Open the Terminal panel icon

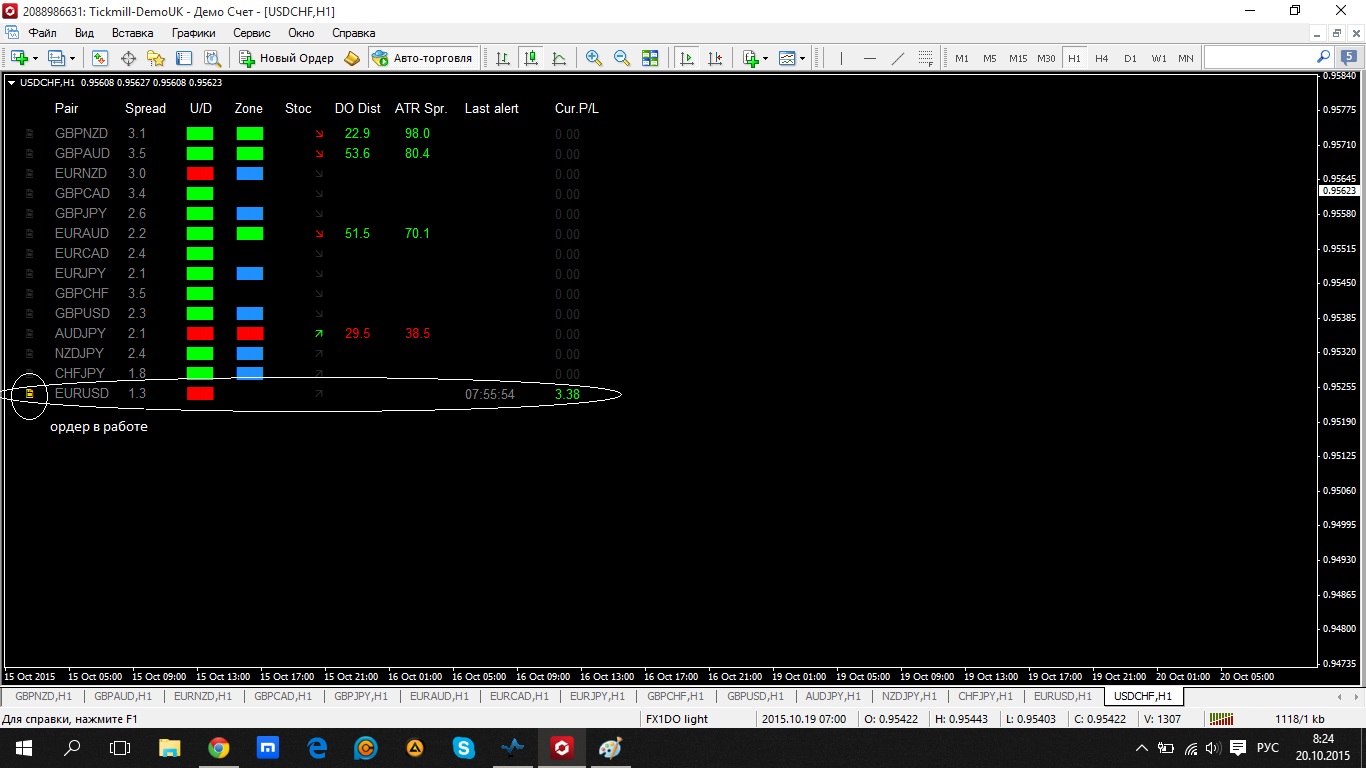[x=184, y=58]
